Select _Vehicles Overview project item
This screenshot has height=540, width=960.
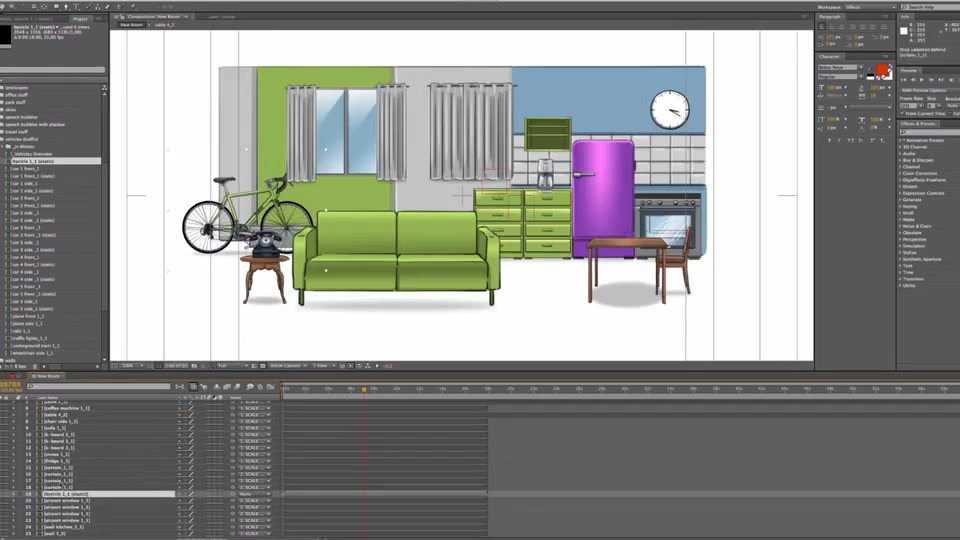click(34, 154)
